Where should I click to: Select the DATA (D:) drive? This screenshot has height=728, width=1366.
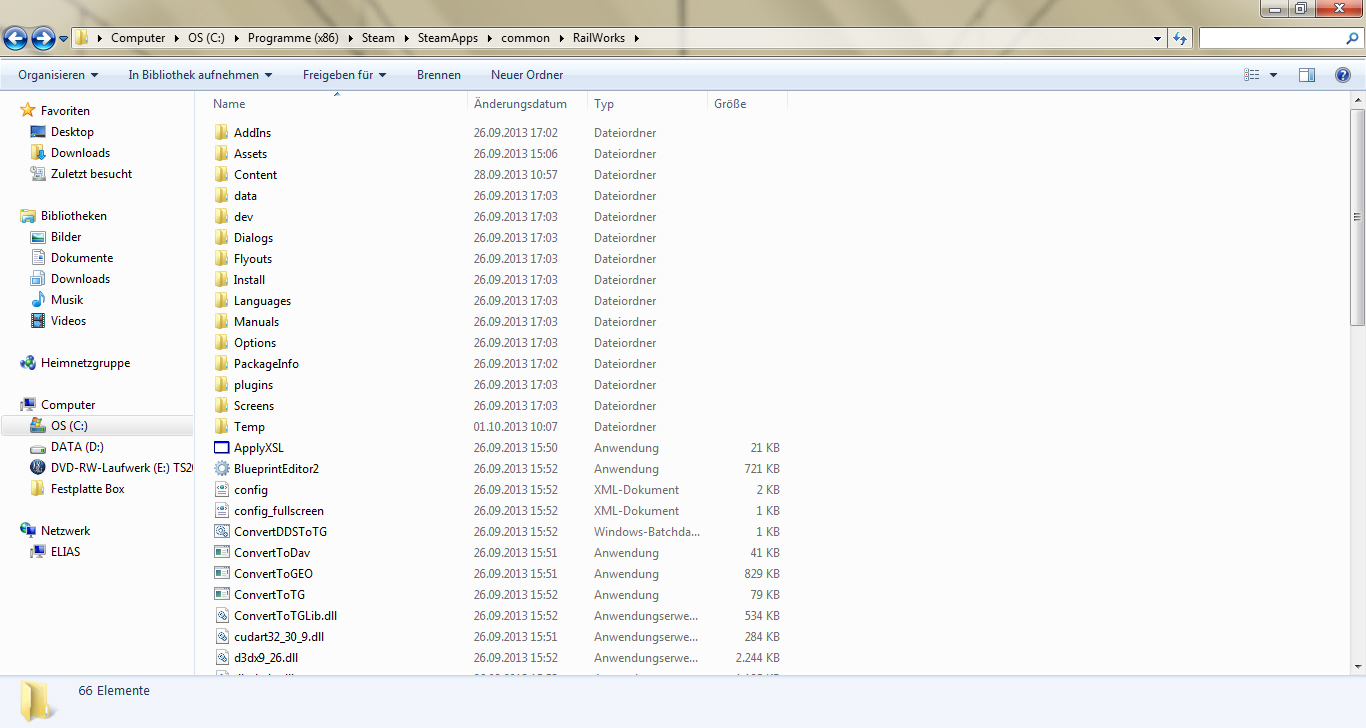tap(77, 447)
